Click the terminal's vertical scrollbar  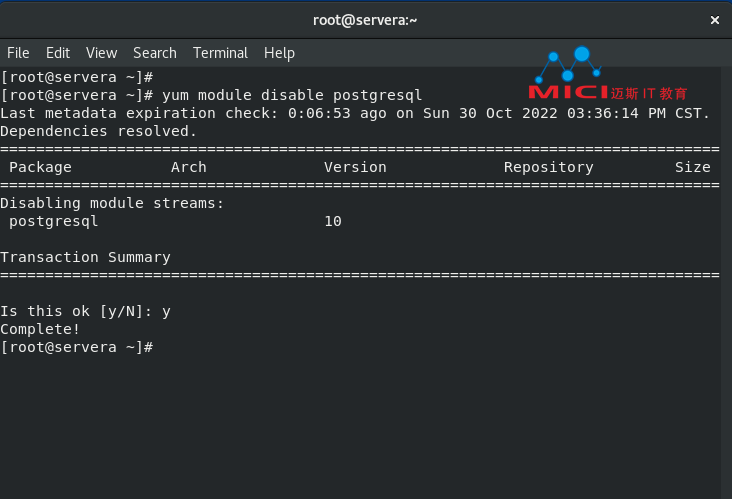click(726, 282)
